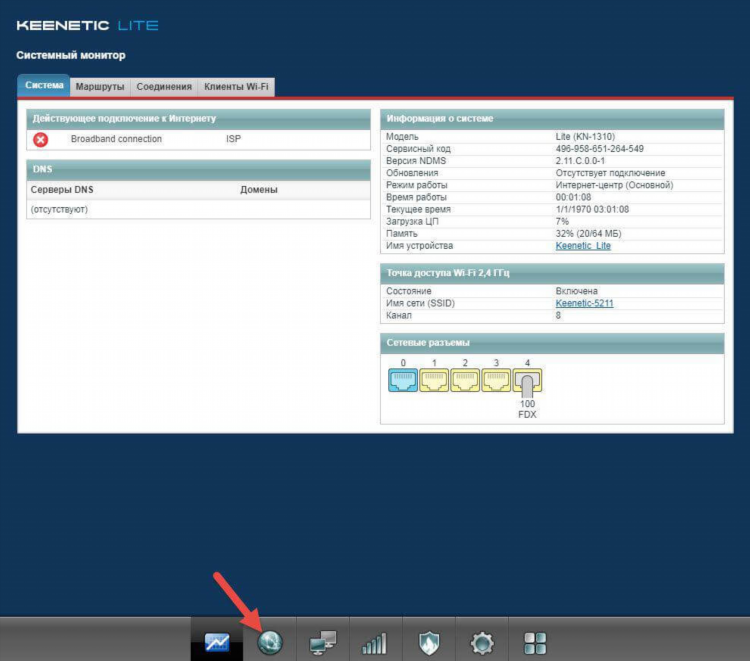Viewport: 750px width, 661px height.
Task: Click current time 1/1/1970 03:01:08
Action: [x=592, y=209]
